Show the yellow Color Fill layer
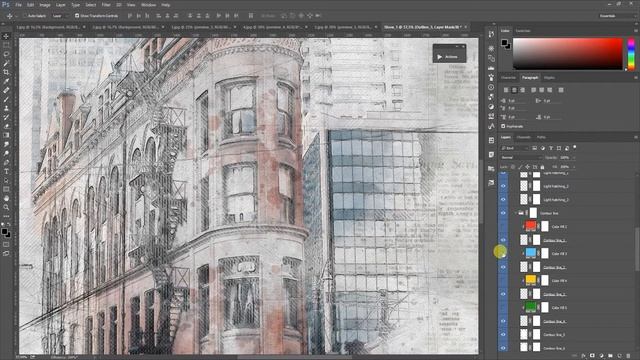This screenshot has height=360, width=640. (x=503, y=280)
